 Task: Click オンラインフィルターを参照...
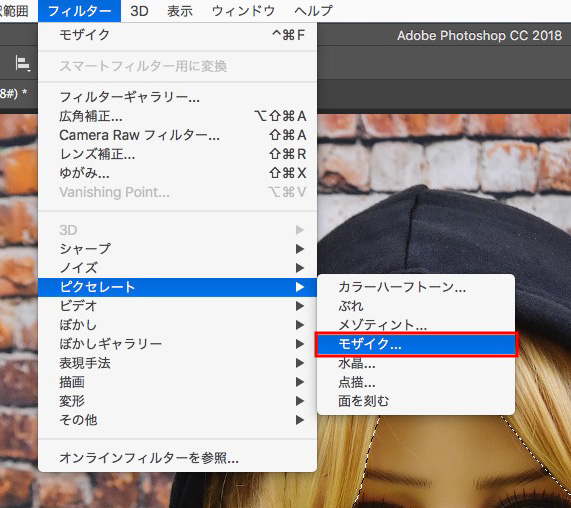point(177,457)
